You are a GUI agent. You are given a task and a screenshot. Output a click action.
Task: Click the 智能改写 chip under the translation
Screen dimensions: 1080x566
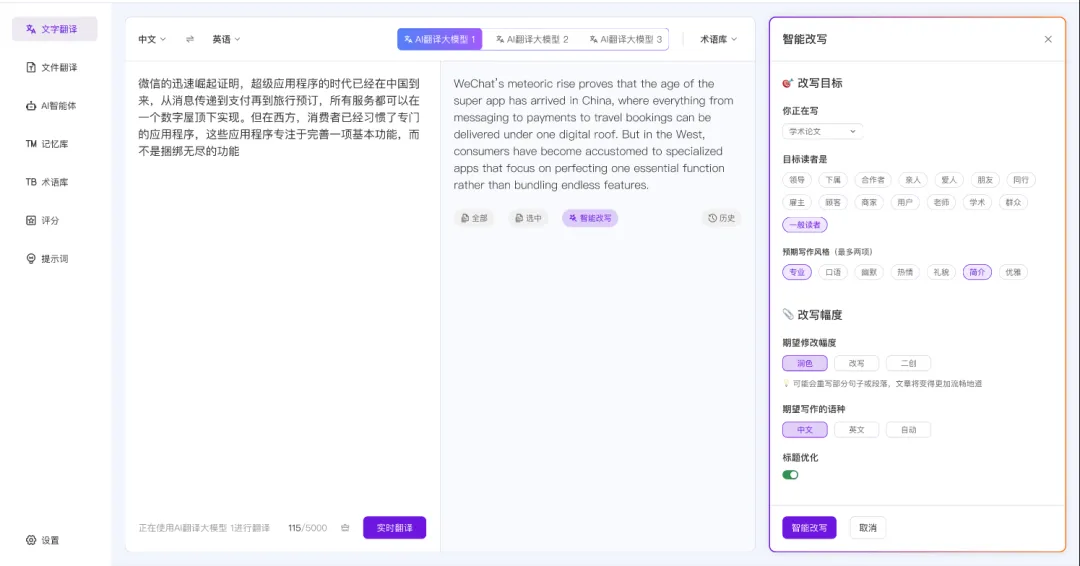tap(590, 218)
